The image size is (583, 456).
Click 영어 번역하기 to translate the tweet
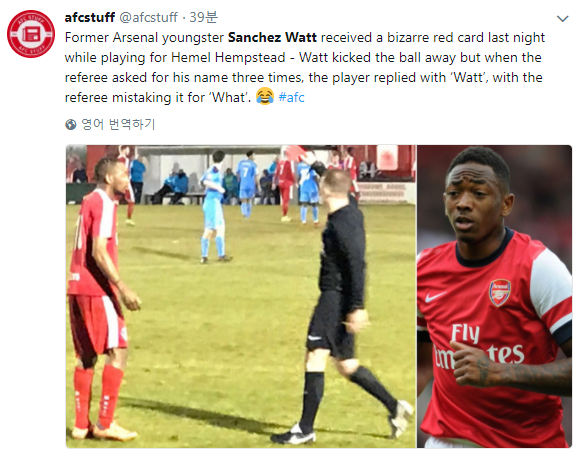[118, 124]
